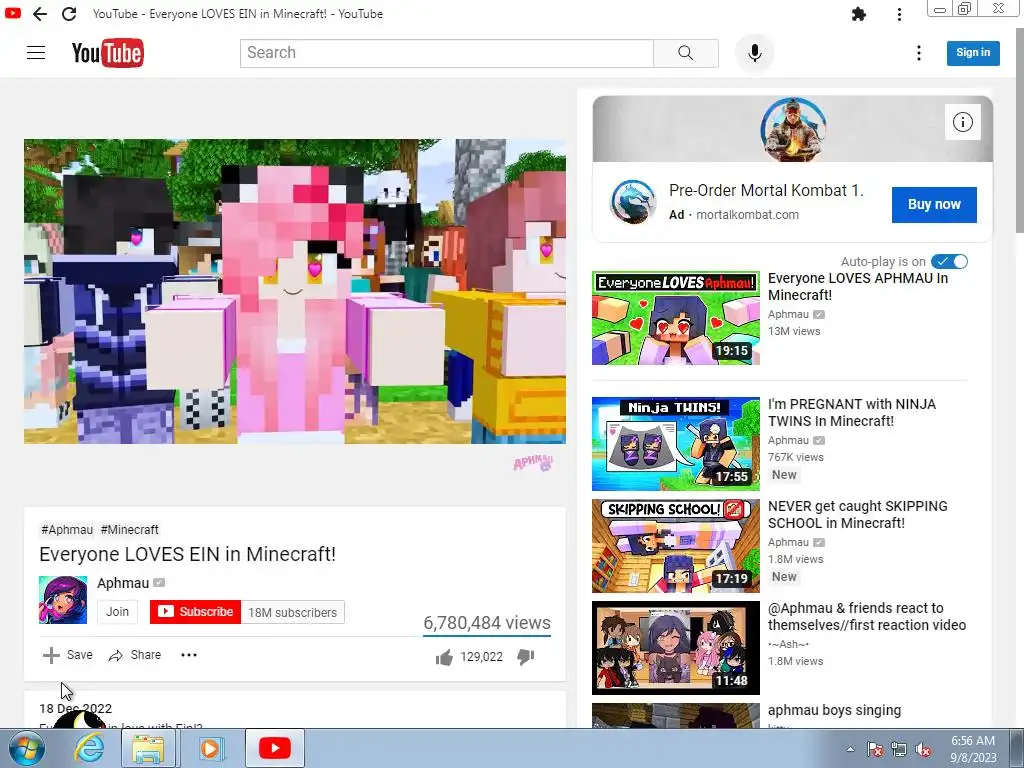Click the YouTube logo

click(x=108, y=54)
